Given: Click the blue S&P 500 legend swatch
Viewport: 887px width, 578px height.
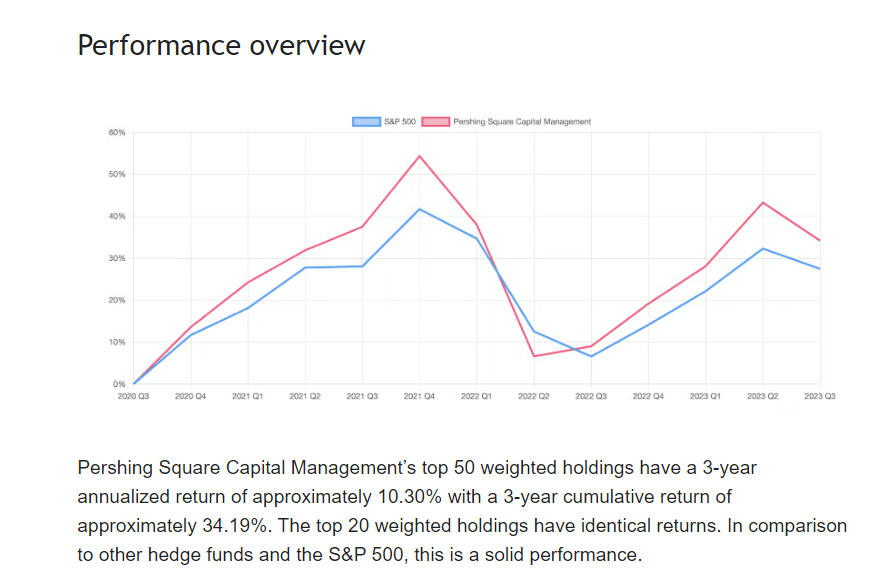Looking at the screenshot, I should coord(366,122).
